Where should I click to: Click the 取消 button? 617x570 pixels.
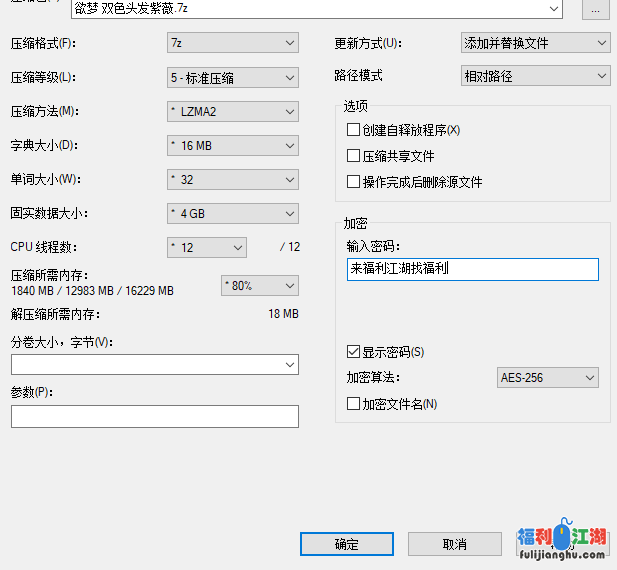tap(453, 544)
